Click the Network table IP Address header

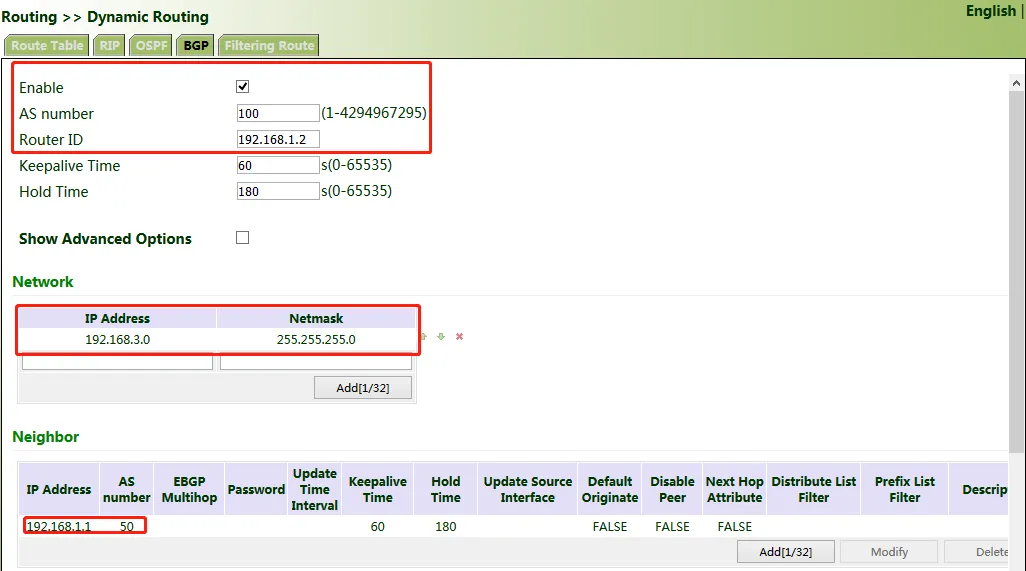click(x=117, y=319)
